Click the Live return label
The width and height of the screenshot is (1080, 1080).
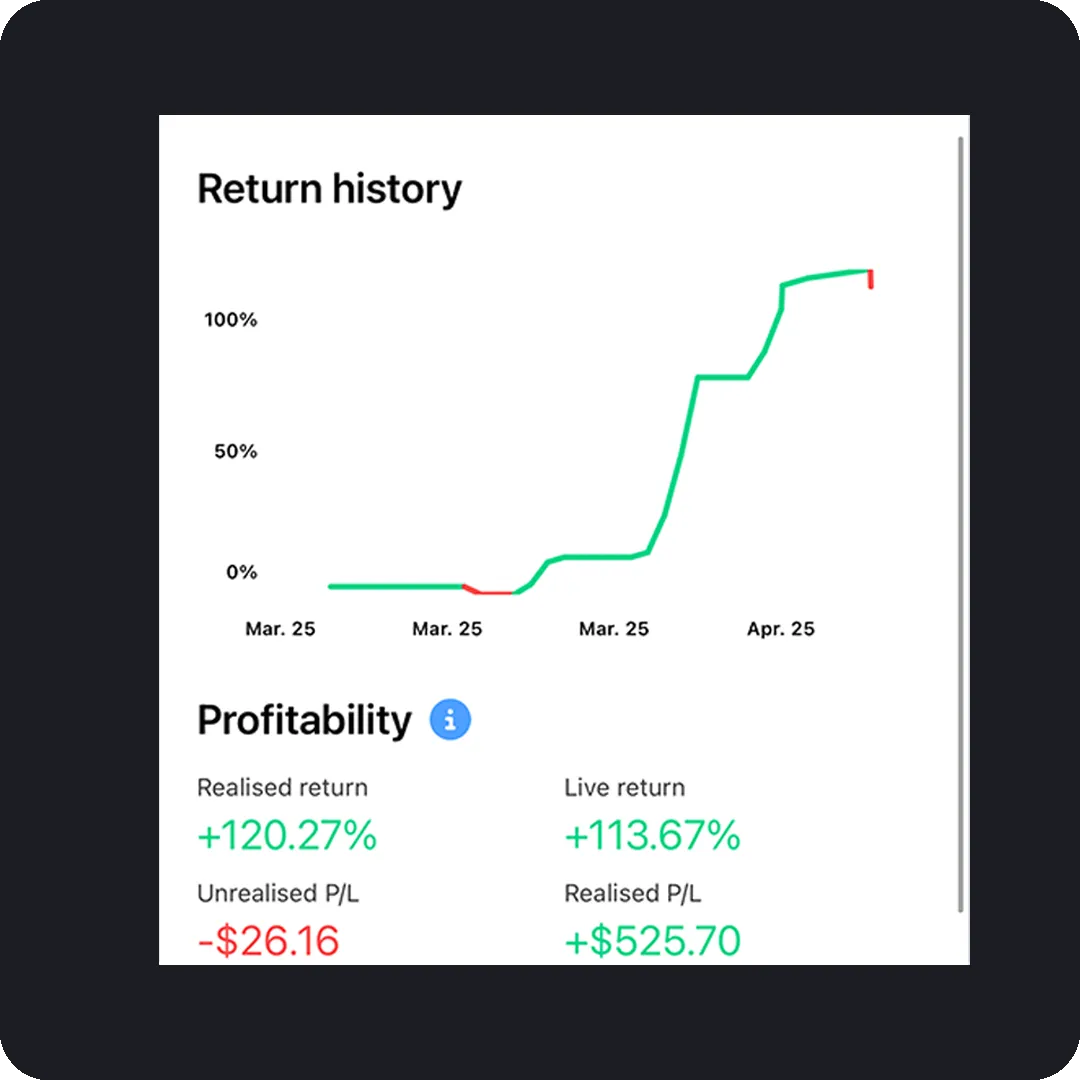pos(624,787)
